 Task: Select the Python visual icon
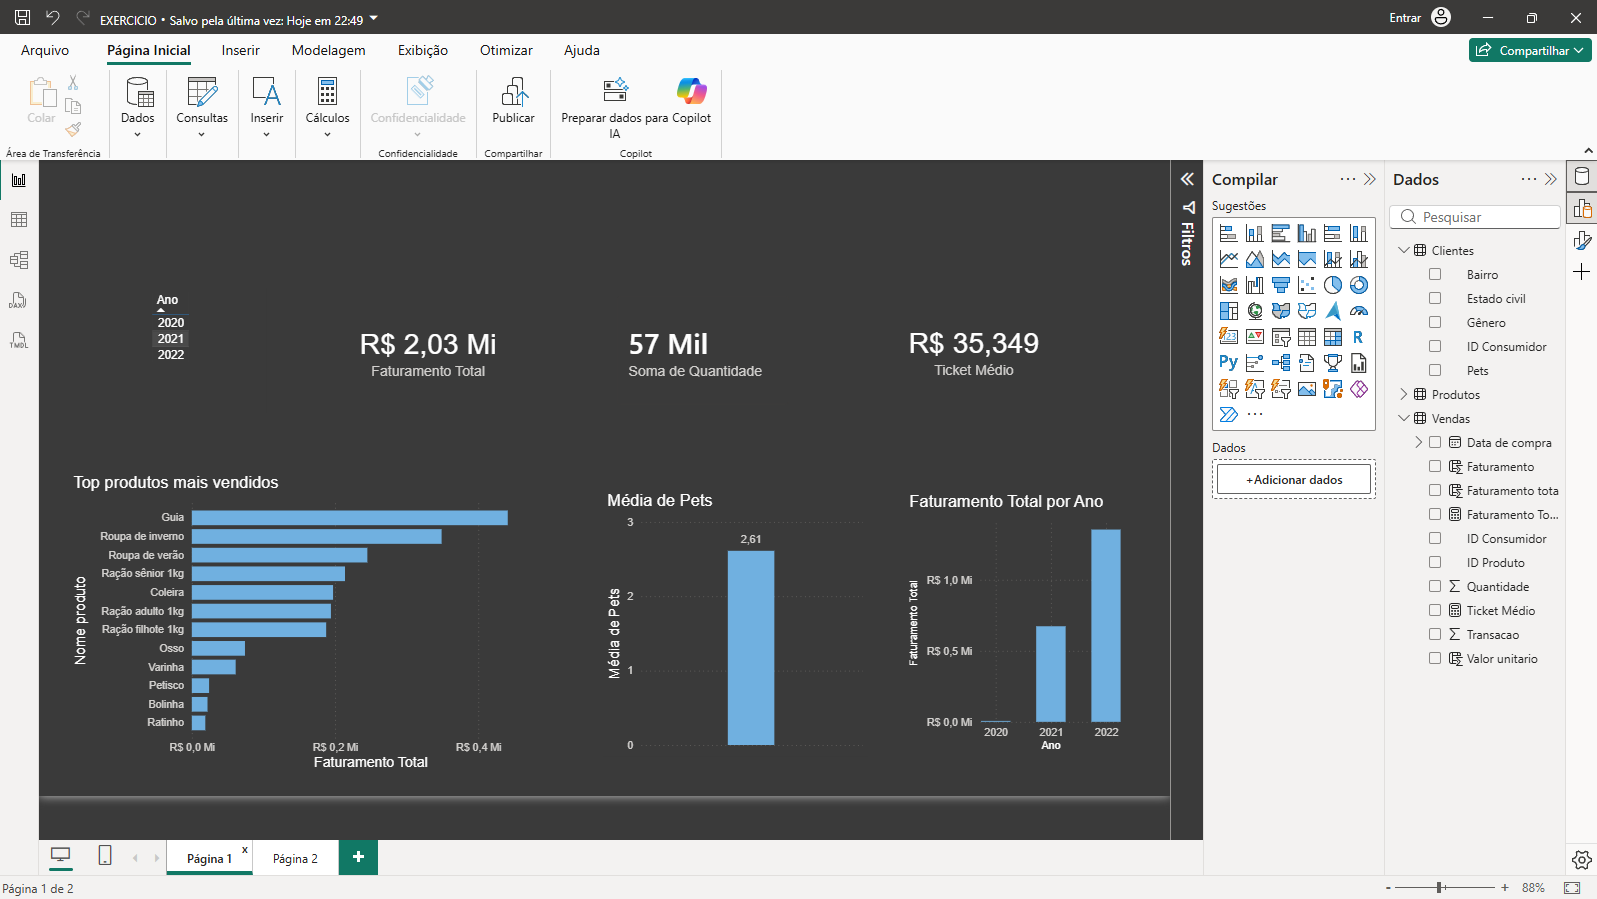[x=1229, y=363]
